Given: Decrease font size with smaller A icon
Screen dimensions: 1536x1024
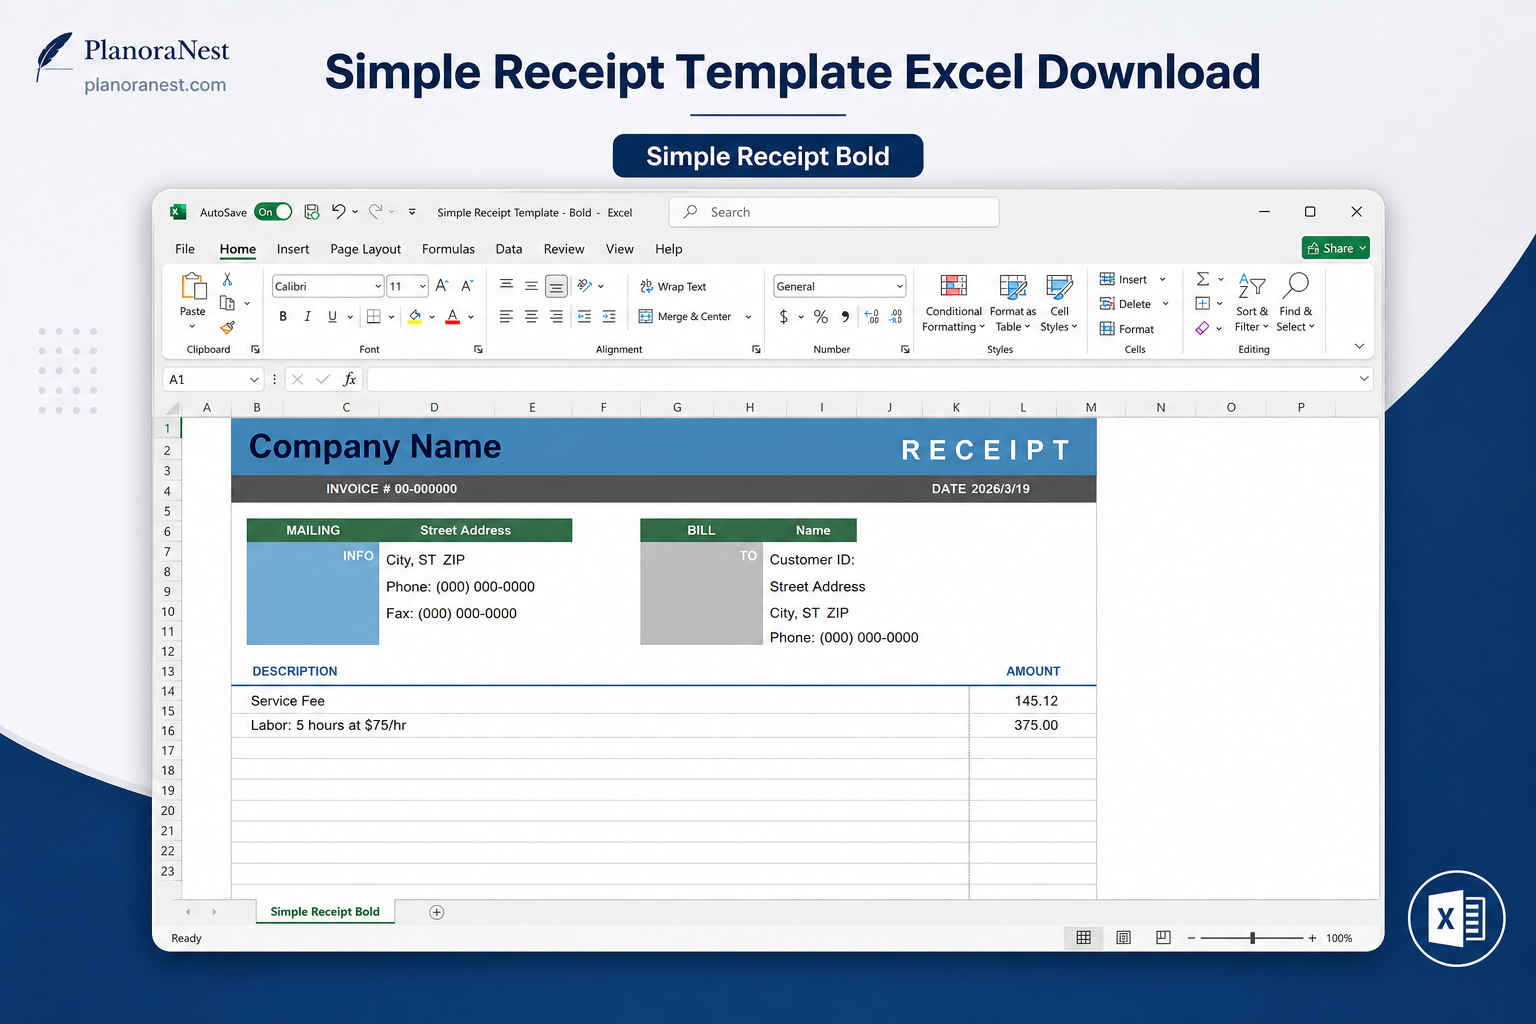Looking at the screenshot, I should coord(467,286).
